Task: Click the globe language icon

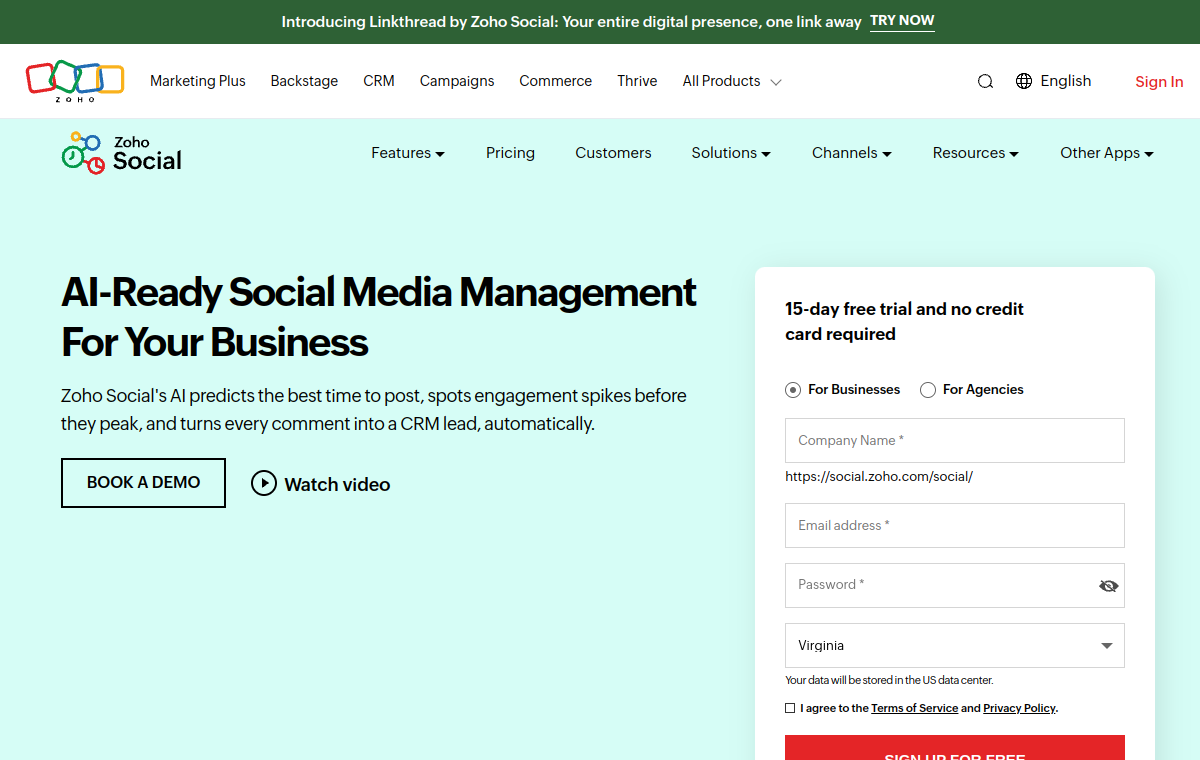Action: coord(1024,81)
